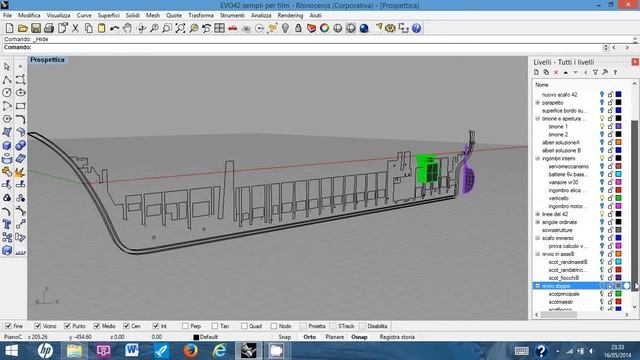Toggle Snap in the status bar
640x360 pixels.
[284, 337]
